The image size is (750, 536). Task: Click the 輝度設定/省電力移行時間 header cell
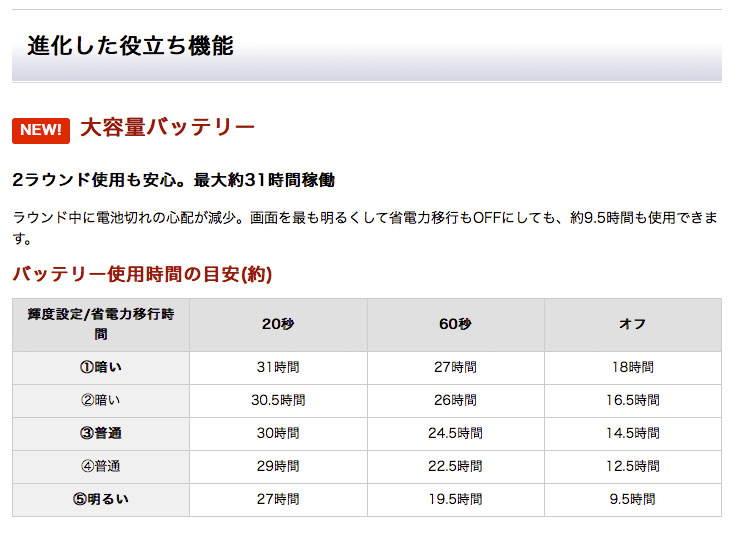tap(101, 324)
